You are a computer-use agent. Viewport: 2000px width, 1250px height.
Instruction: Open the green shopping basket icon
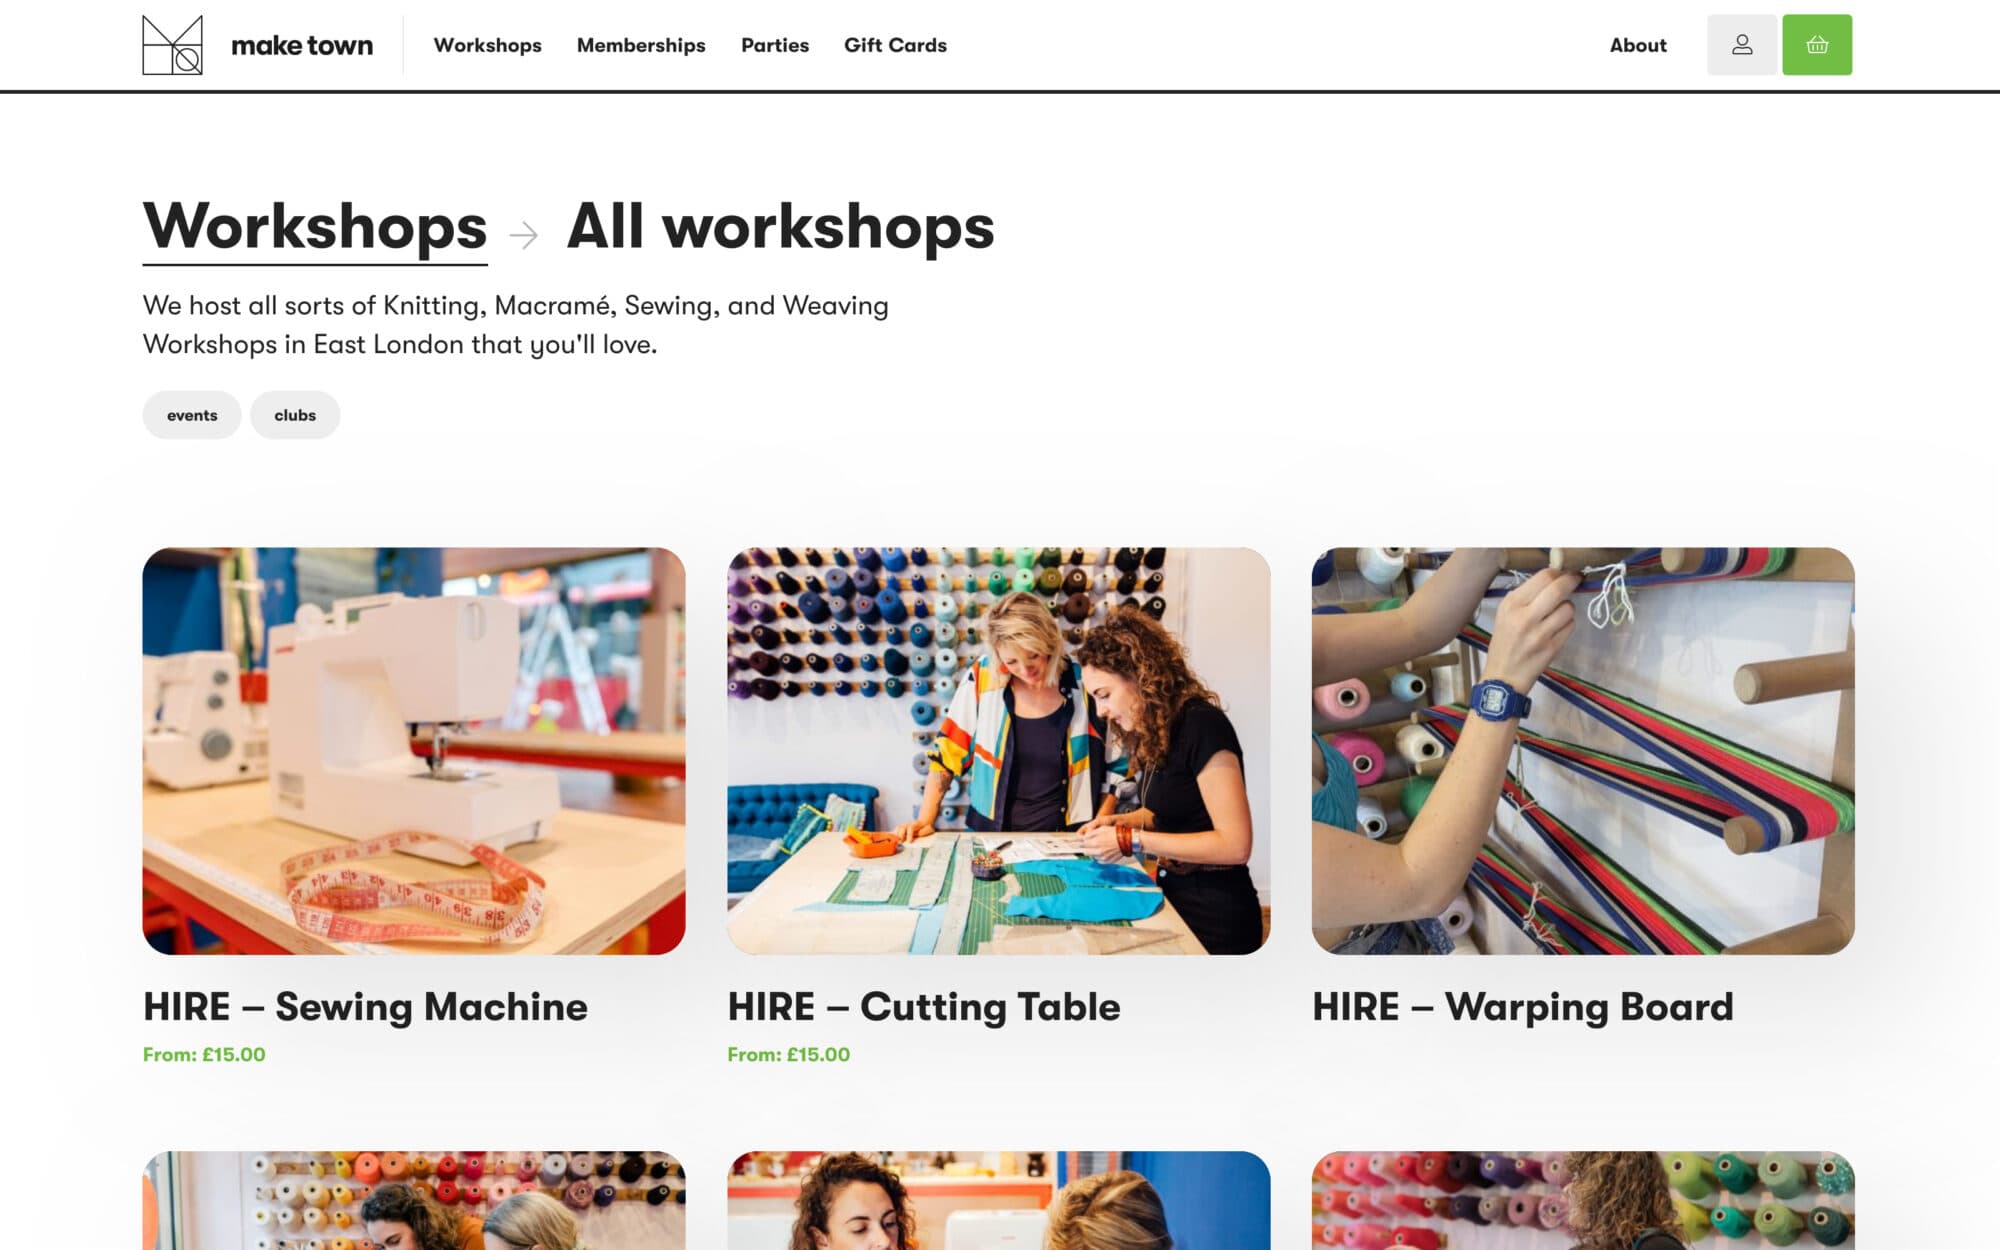1817,45
